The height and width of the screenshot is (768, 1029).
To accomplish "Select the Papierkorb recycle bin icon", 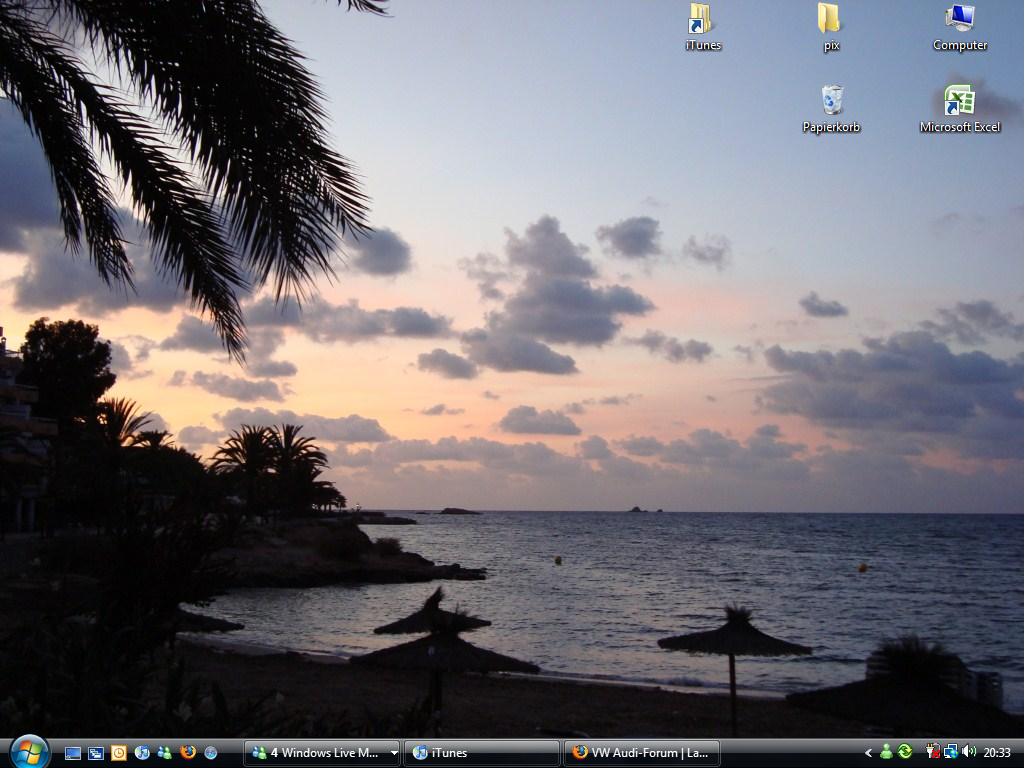I will pyautogui.click(x=830, y=108).
